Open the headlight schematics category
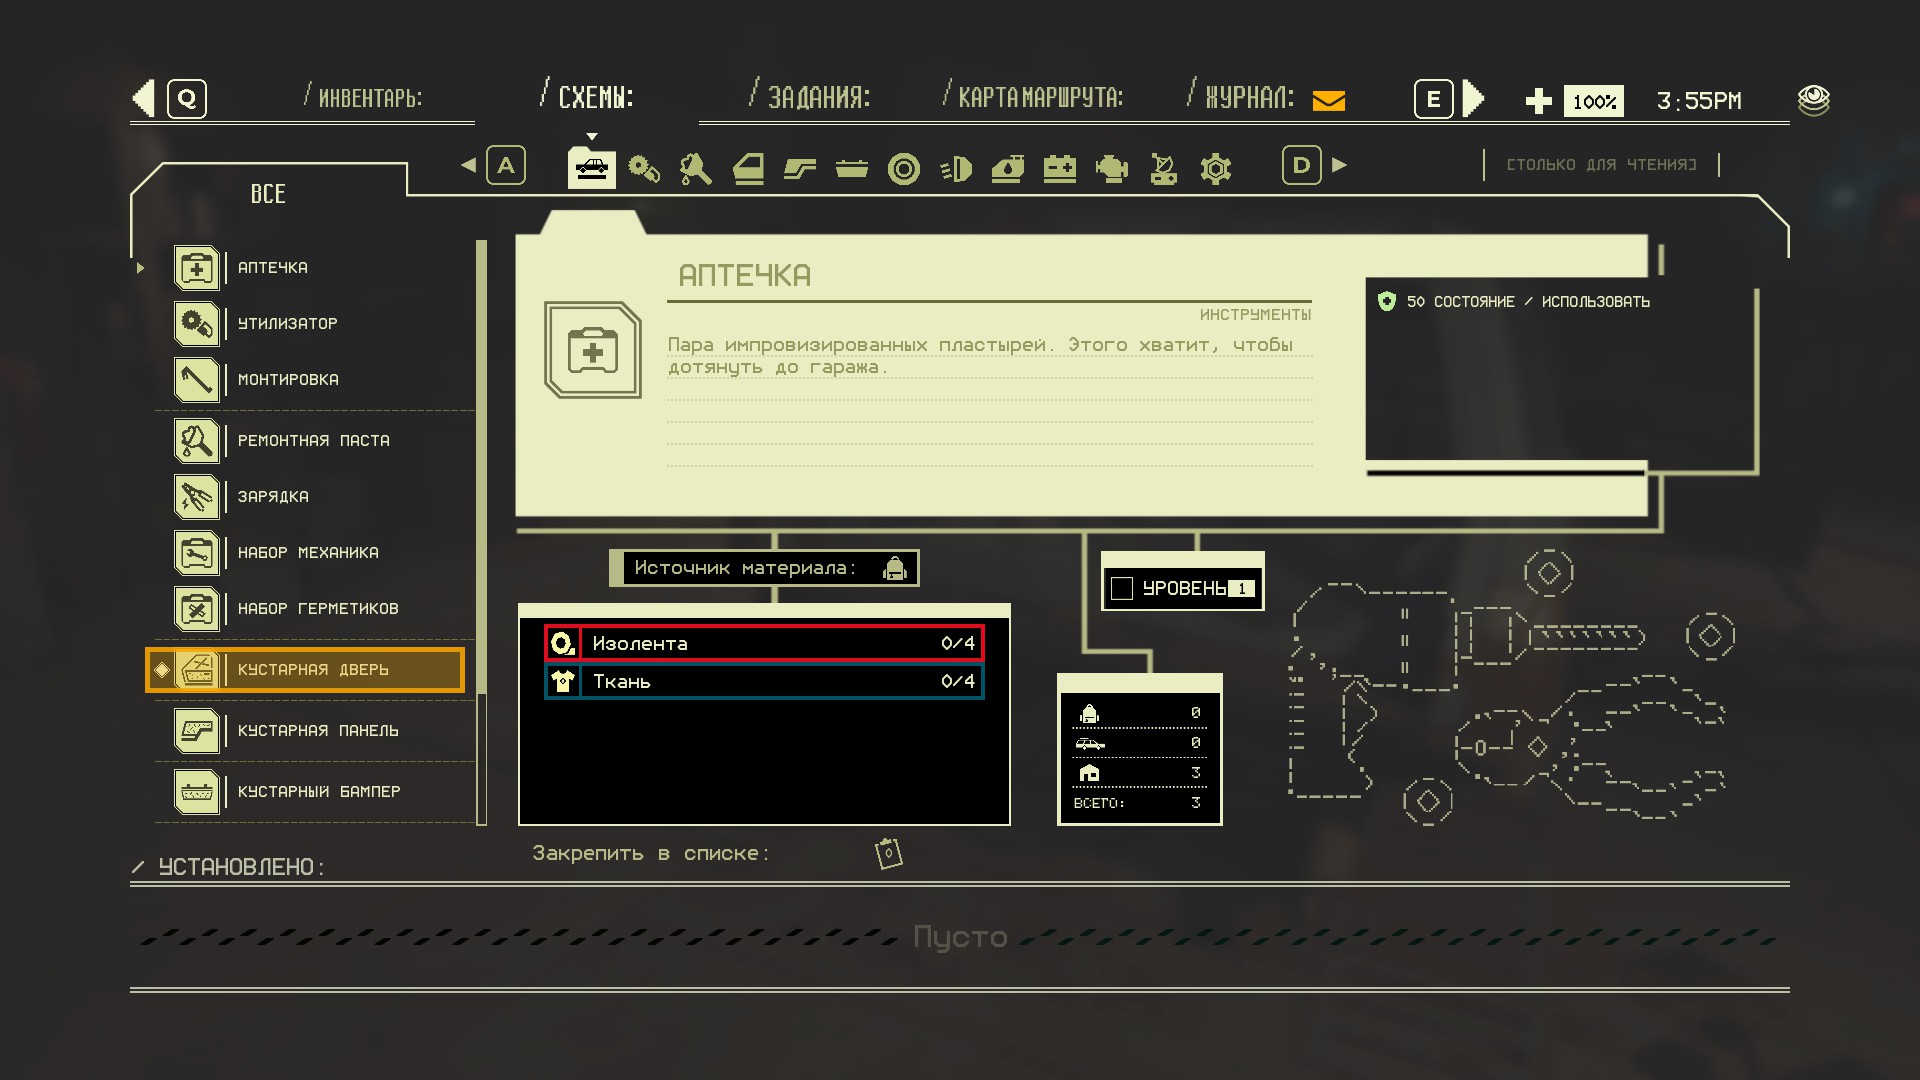Screen dimensions: 1920x1080 pyautogui.click(x=956, y=168)
